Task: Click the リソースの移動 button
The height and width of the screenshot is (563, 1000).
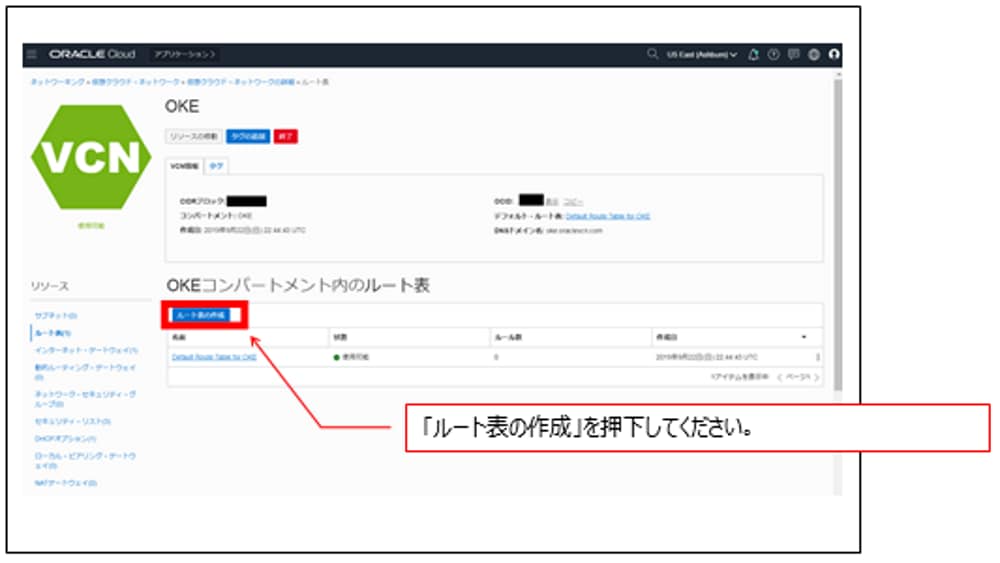Action: tap(194, 136)
